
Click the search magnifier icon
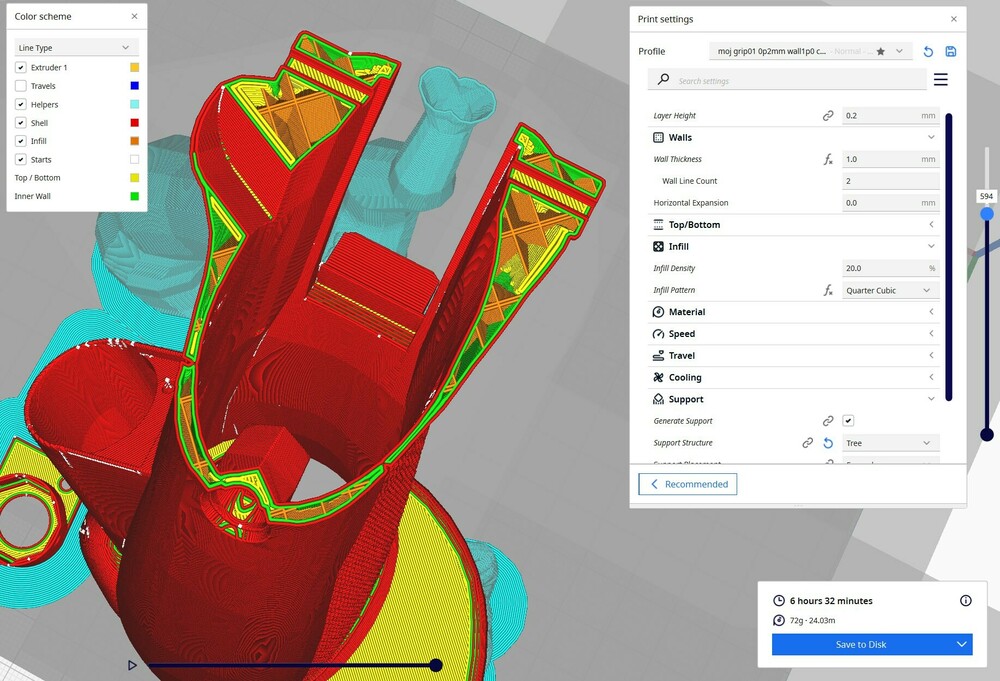click(x=663, y=79)
